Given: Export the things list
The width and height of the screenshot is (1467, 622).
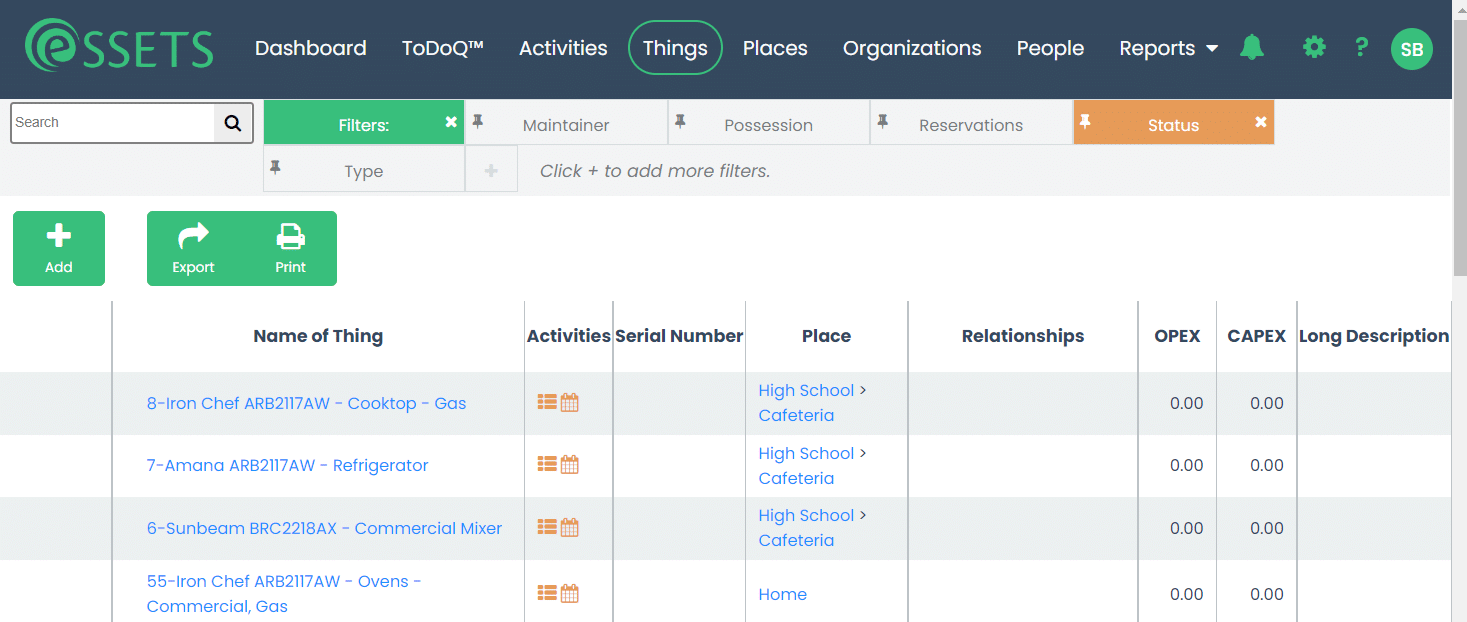Looking at the screenshot, I should coord(194,248).
